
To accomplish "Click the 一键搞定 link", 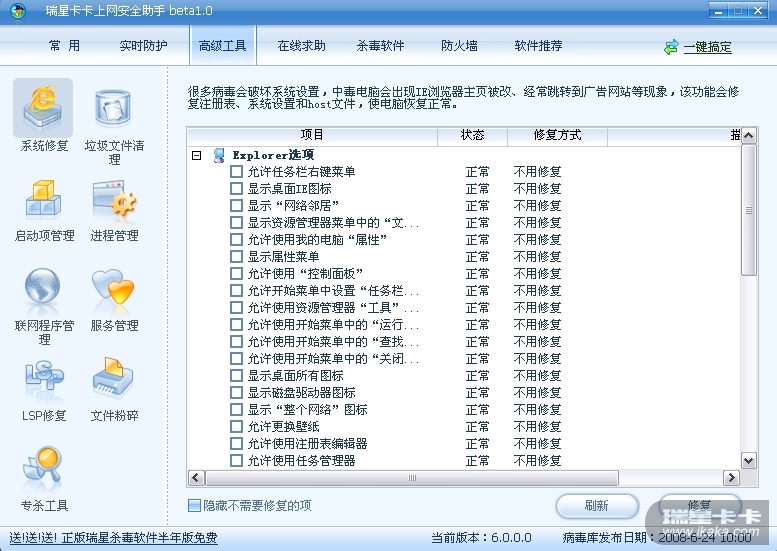I will [x=708, y=48].
